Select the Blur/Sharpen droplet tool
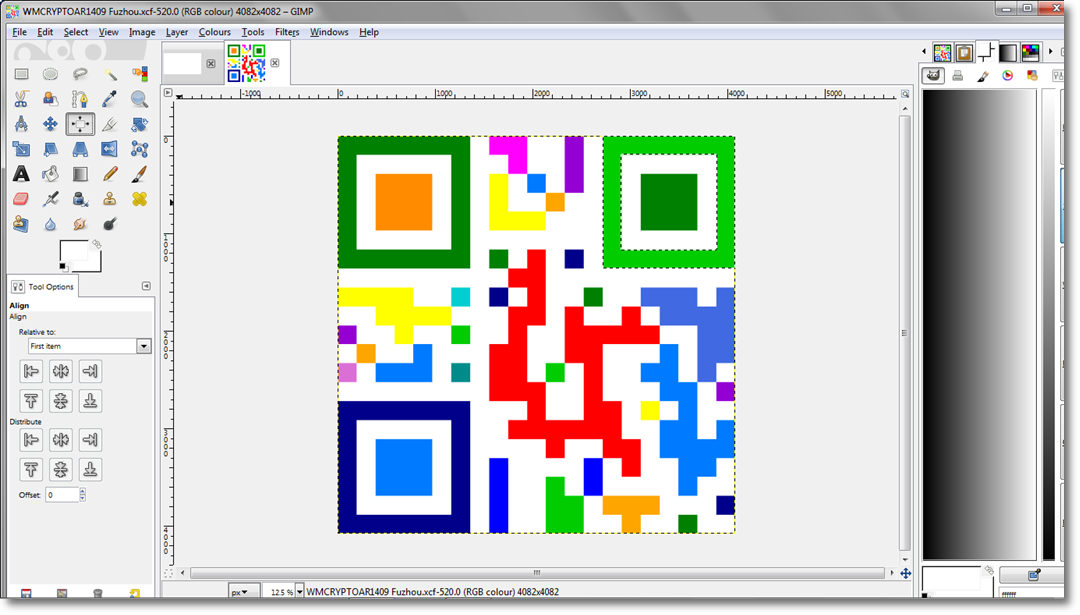 (50, 224)
